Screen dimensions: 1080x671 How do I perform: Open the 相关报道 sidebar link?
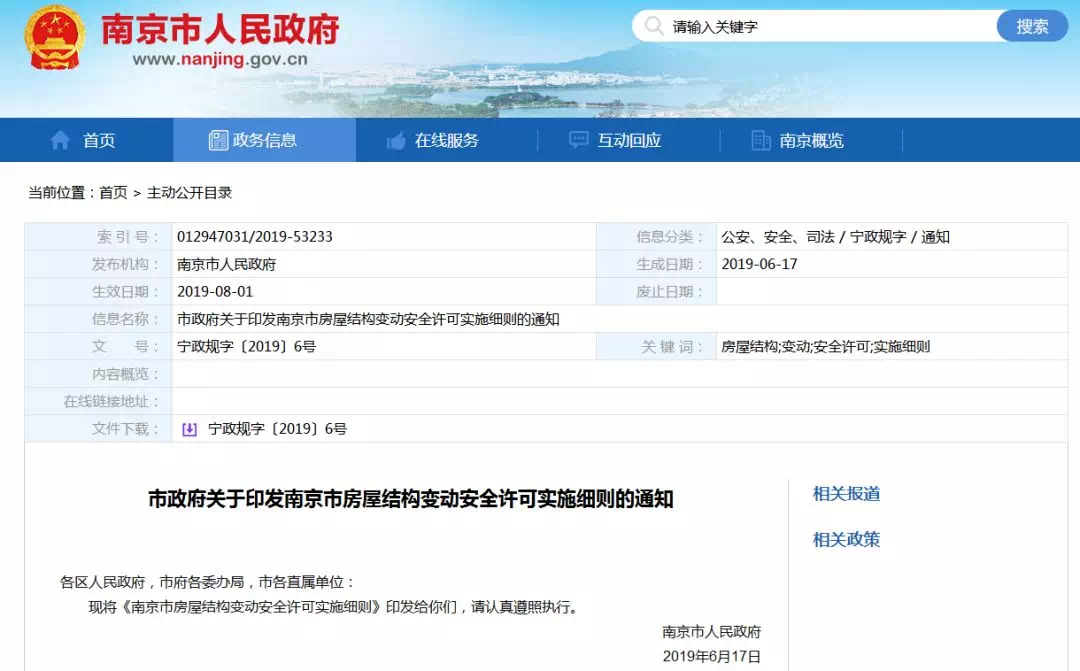coord(846,493)
